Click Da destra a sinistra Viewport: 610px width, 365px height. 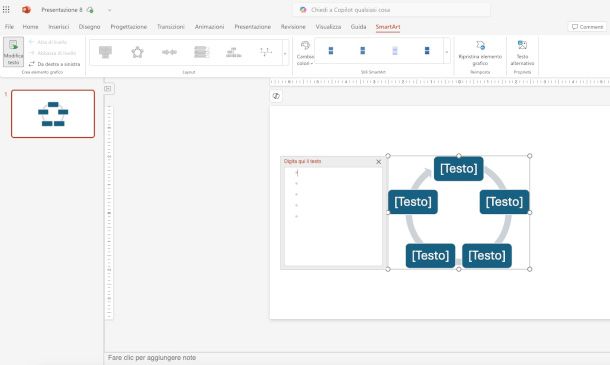[54, 64]
